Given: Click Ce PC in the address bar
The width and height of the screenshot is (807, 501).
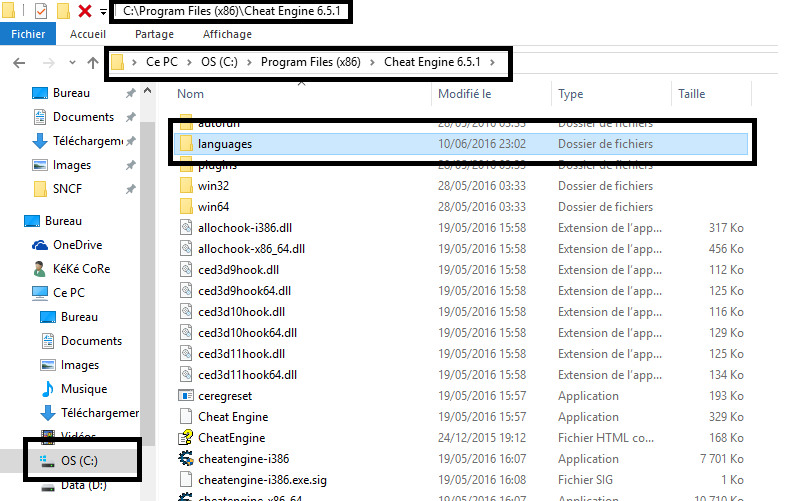Looking at the screenshot, I should click(x=162, y=62).
